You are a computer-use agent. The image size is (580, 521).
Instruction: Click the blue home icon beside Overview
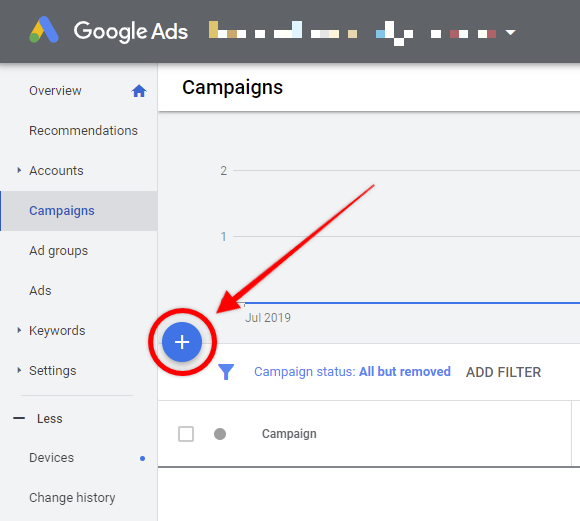click(139, 91)
